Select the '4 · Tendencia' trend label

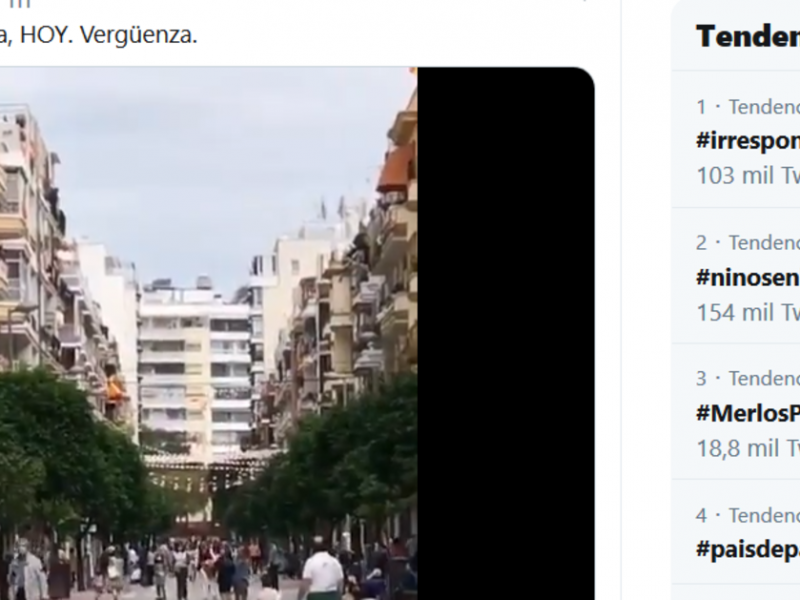(748, 515)
